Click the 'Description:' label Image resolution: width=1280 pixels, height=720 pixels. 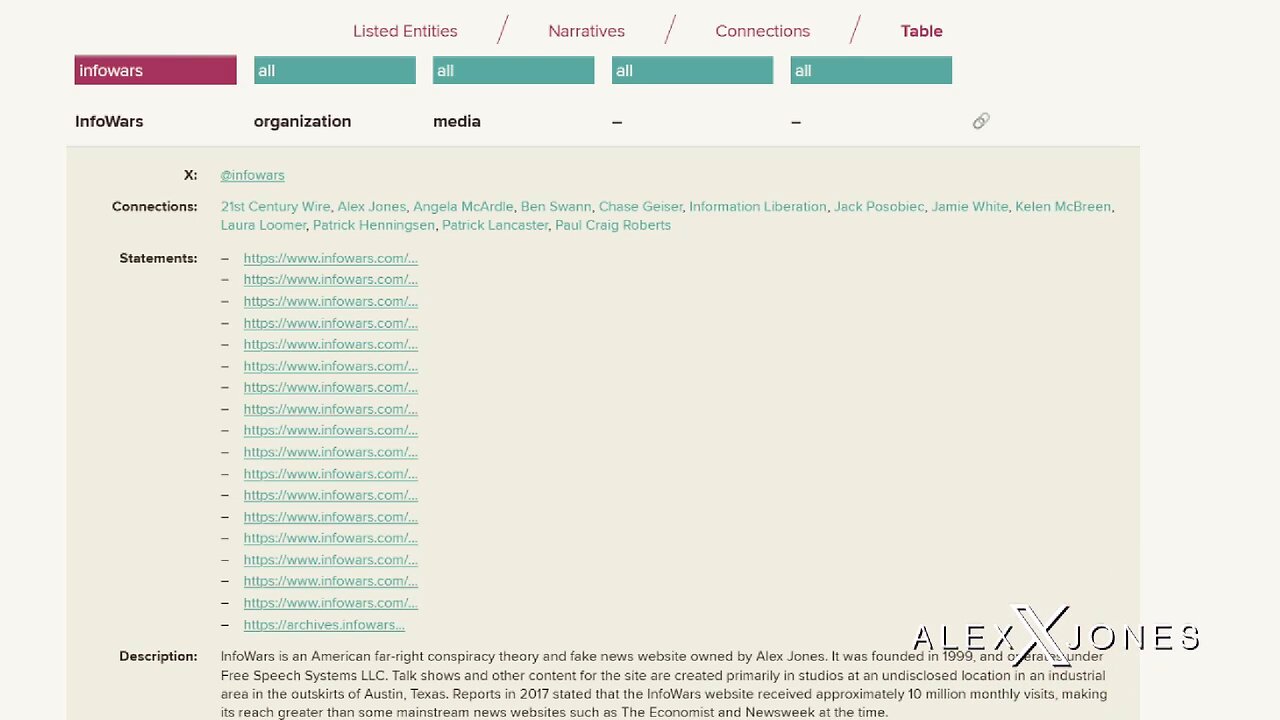click(x=158, y=656)
